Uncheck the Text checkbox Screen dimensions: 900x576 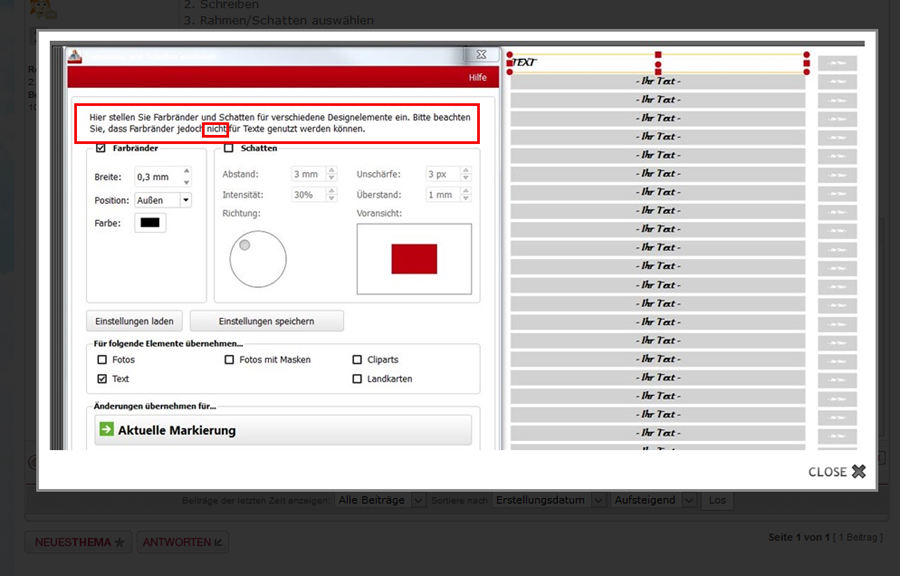point(102,379)
